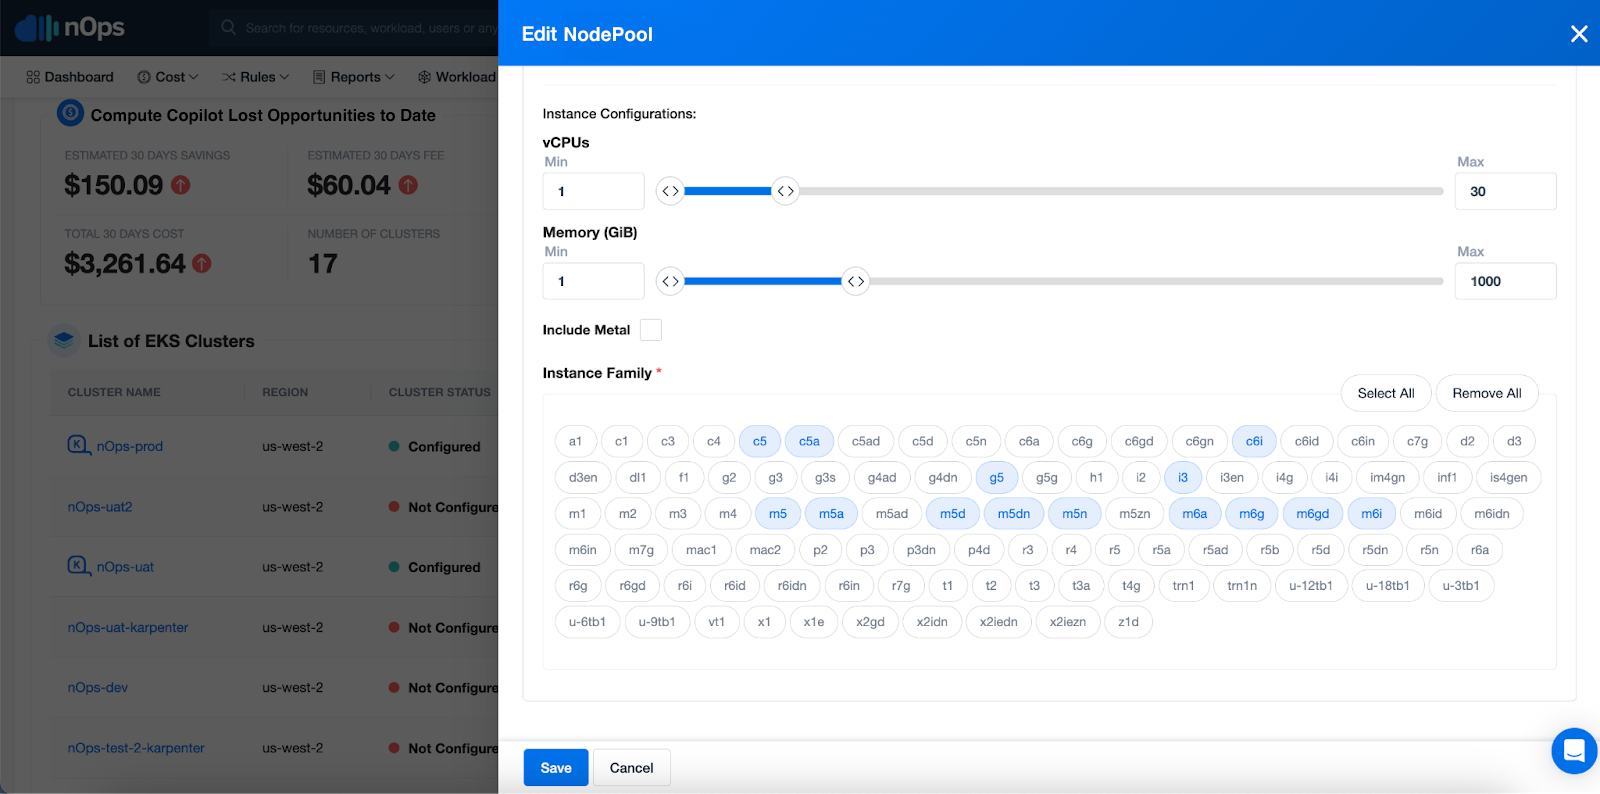
Task: Open the nOps-dev cluster link
Action: click(x=98, y=688)
